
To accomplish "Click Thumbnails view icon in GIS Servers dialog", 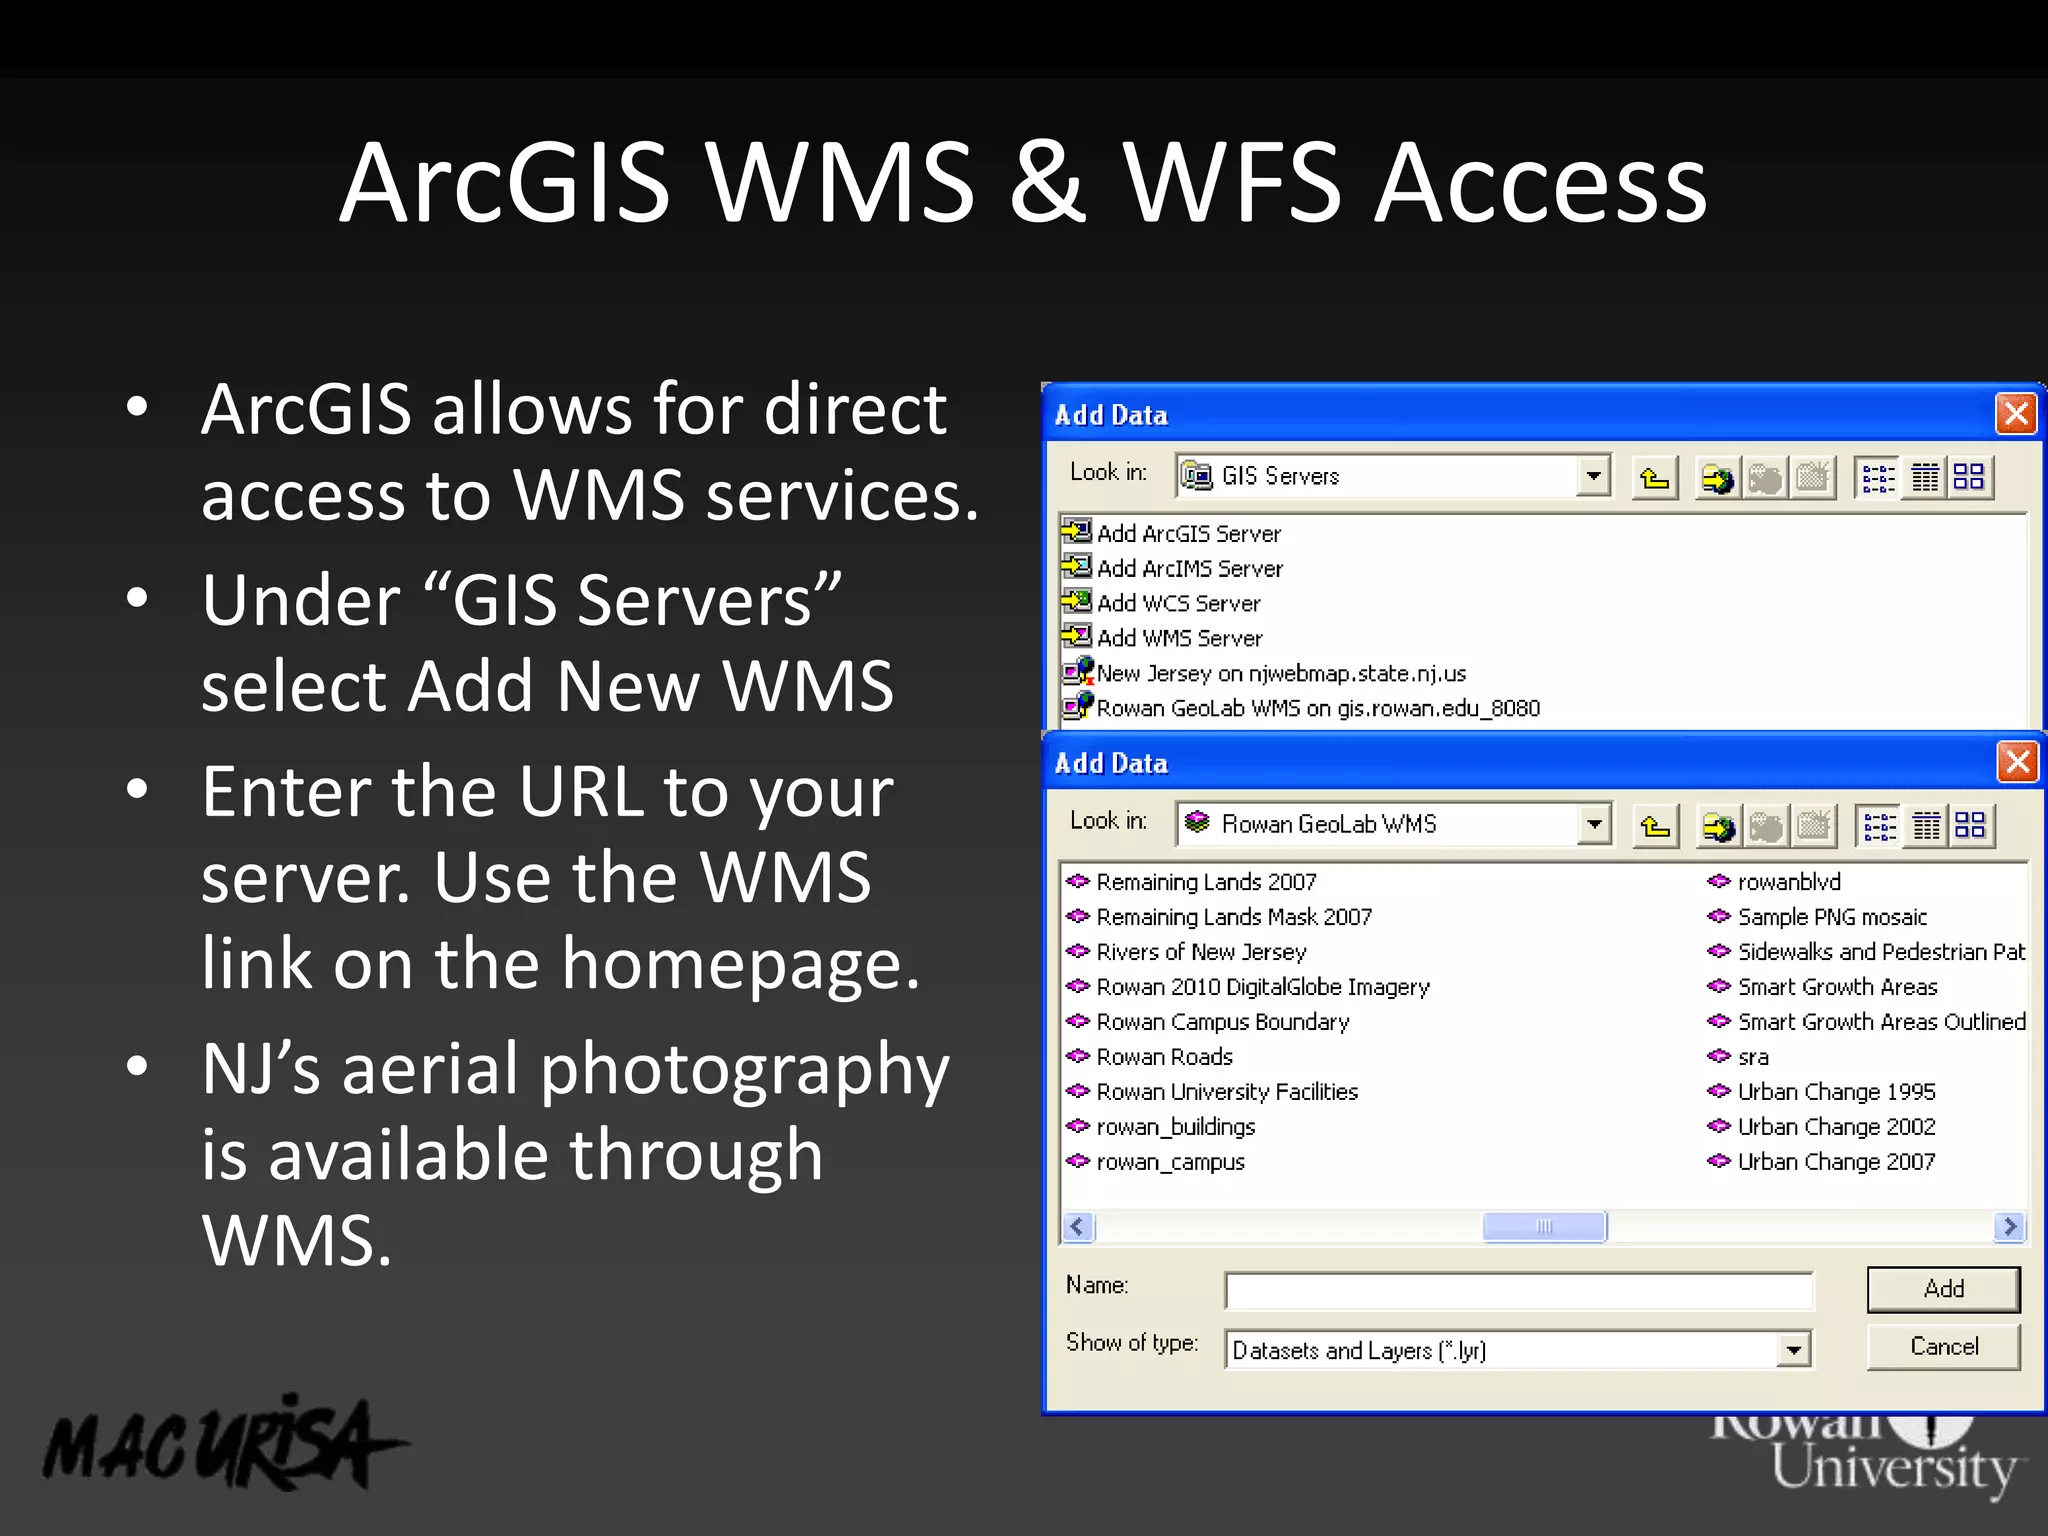I will (x=1969, y=477).
